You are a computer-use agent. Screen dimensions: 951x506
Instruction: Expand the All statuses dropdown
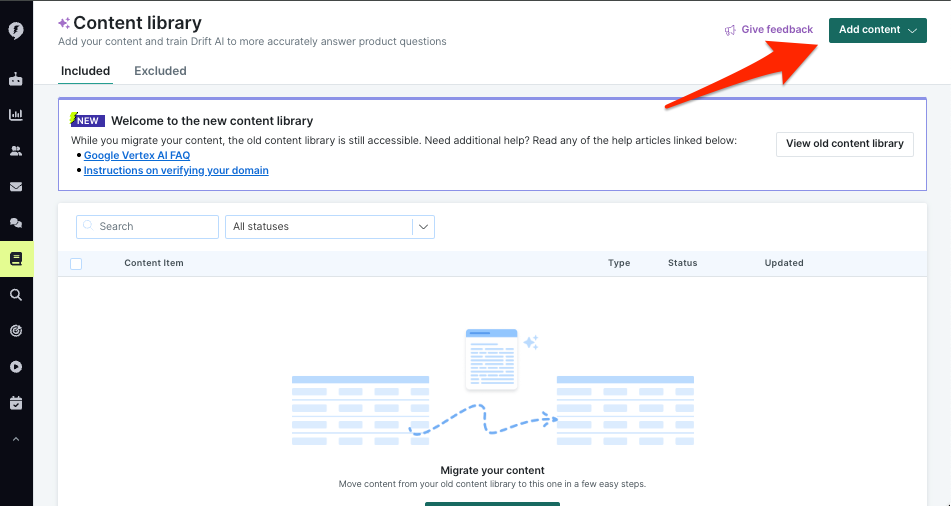coord(330,227)
